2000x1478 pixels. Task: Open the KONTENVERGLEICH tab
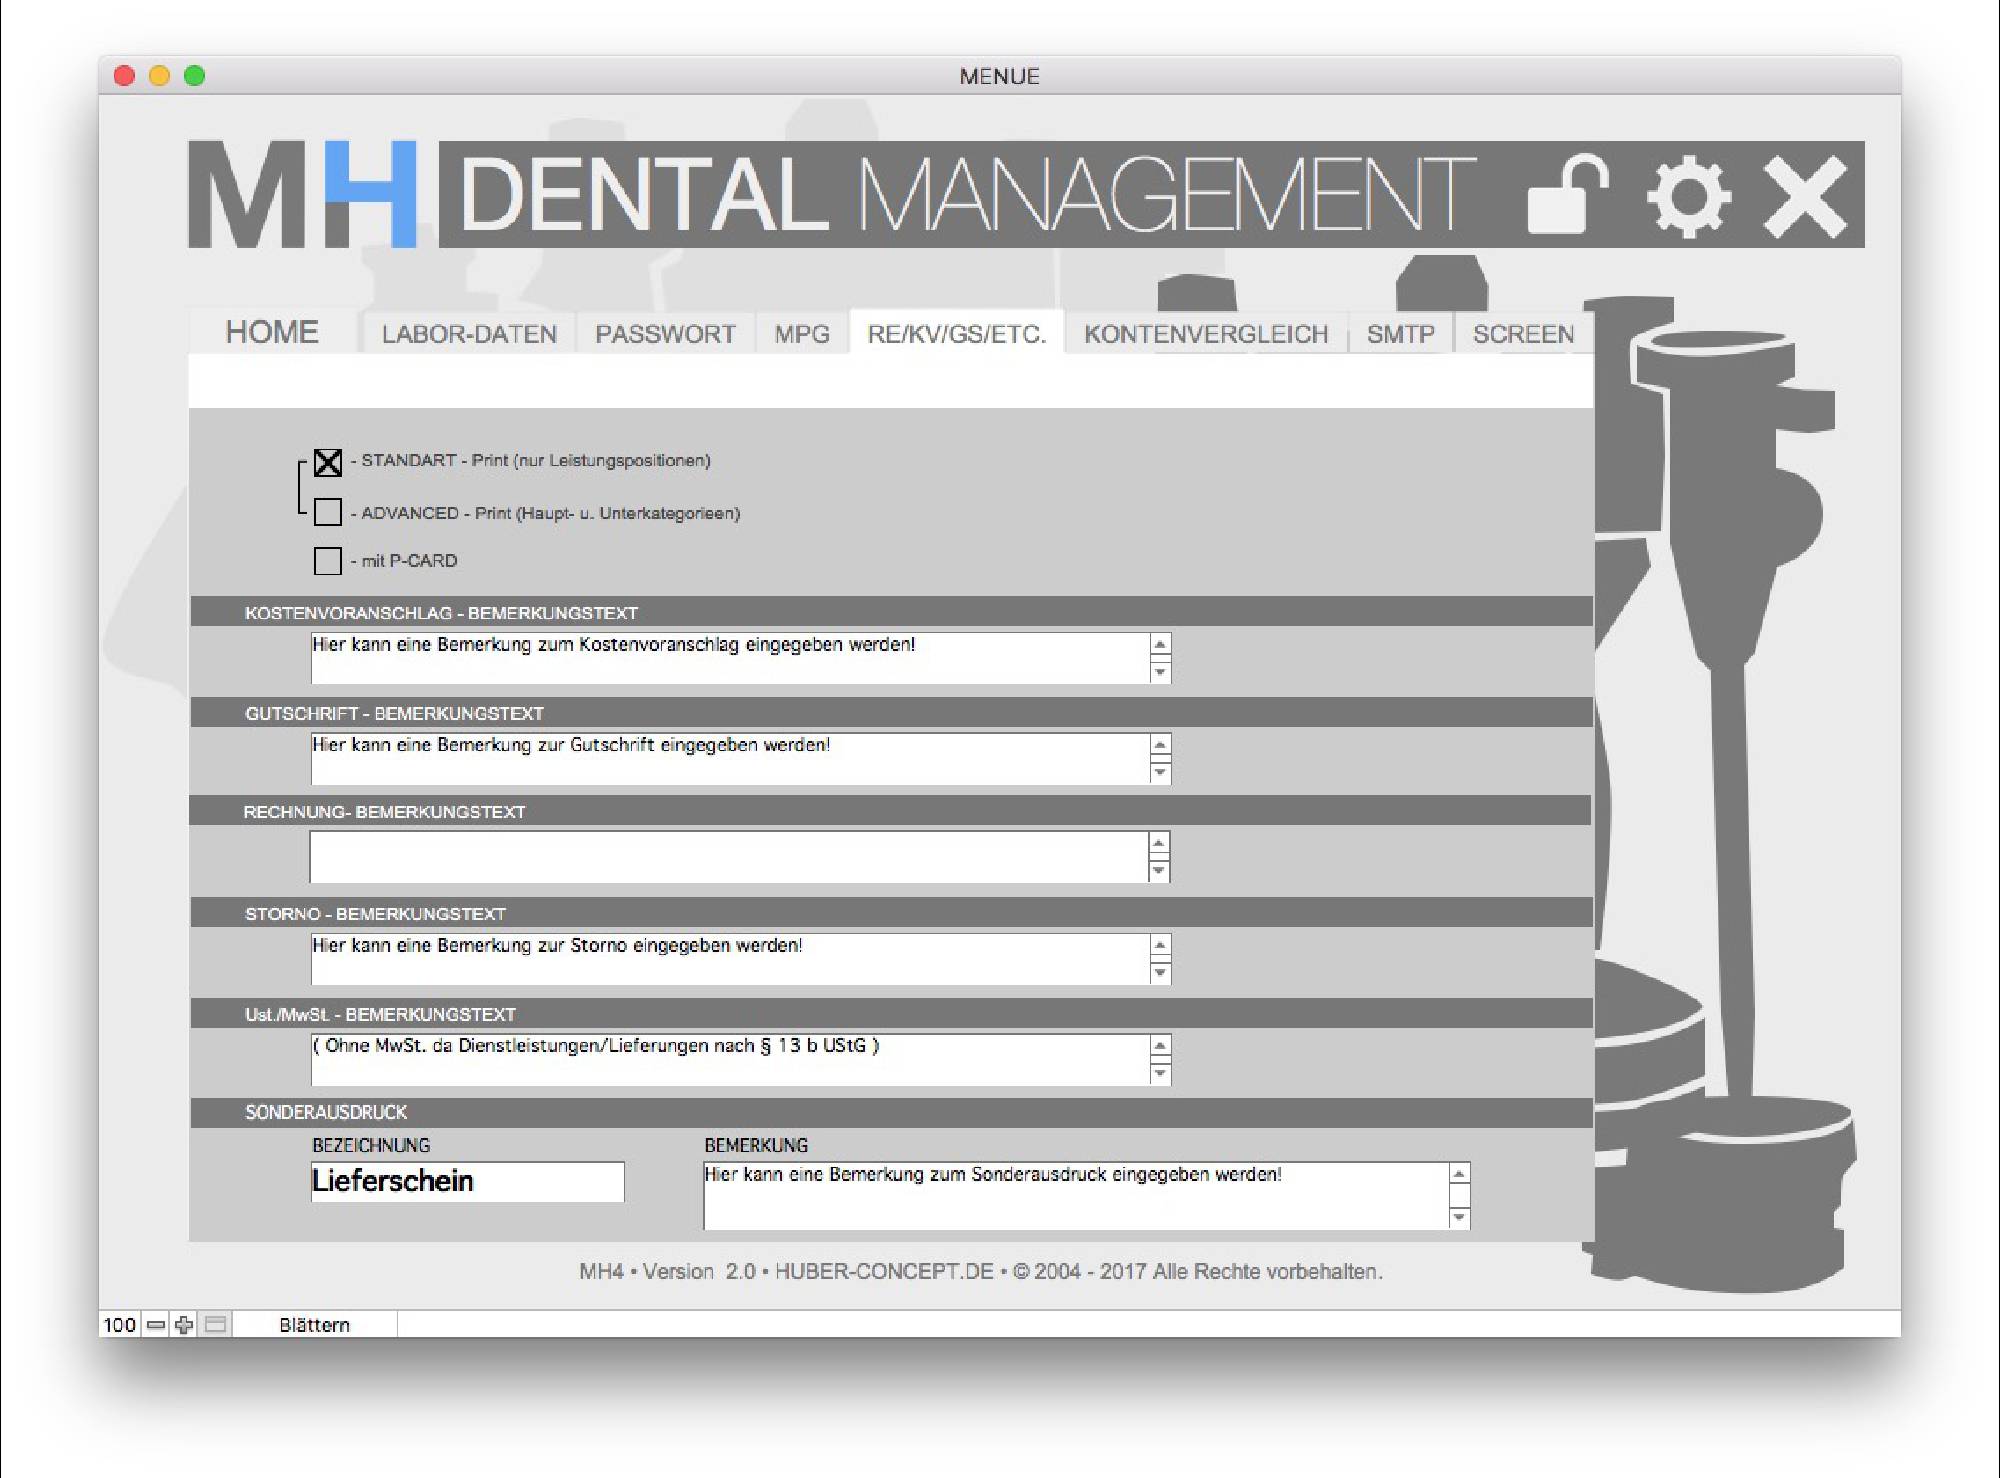pyautogui.click(x=1206, y=334)
